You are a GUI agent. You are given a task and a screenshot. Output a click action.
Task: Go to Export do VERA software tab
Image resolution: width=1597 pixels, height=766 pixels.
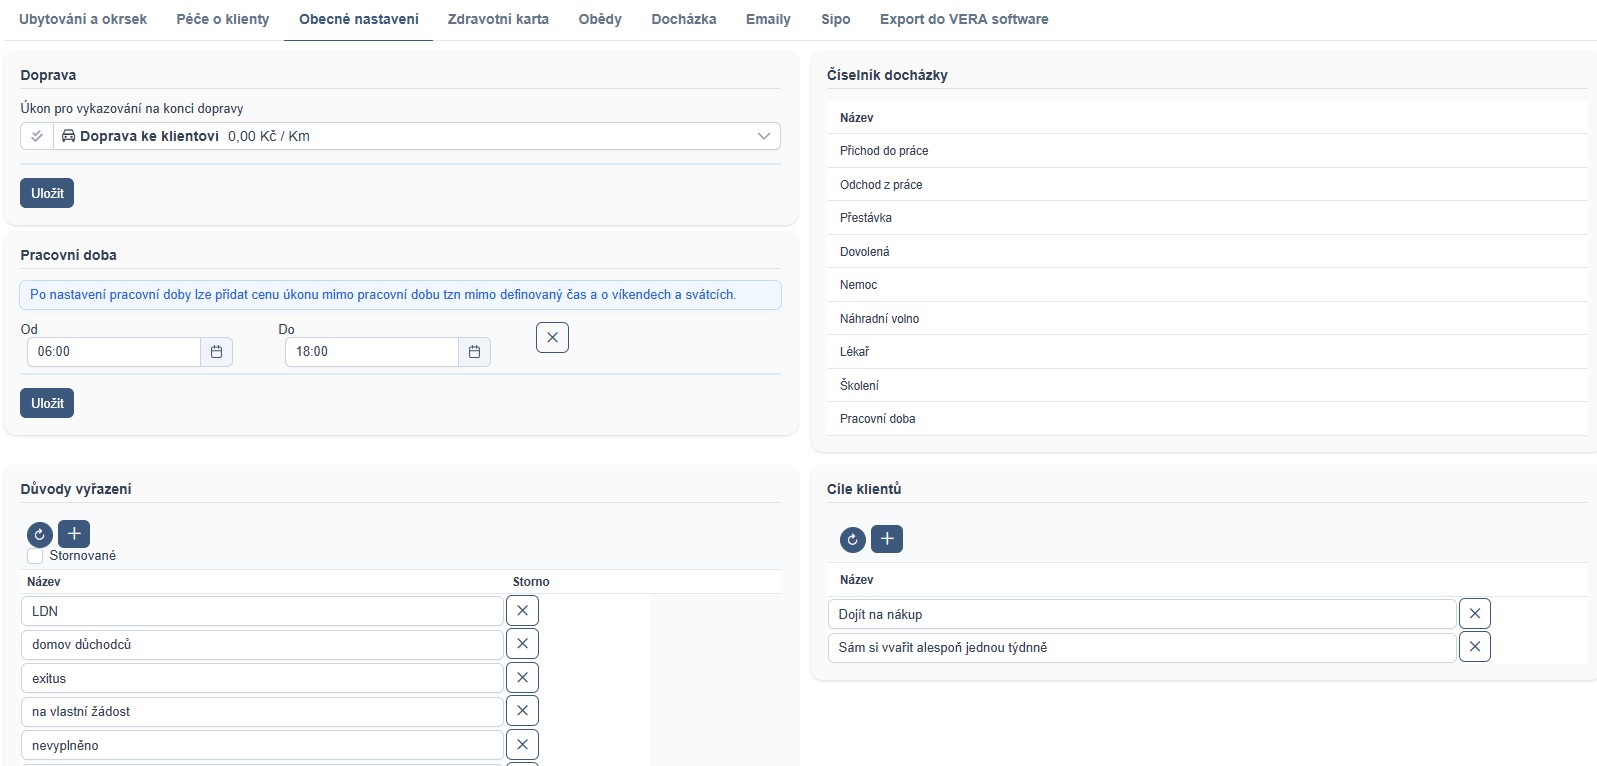(963, 19)
